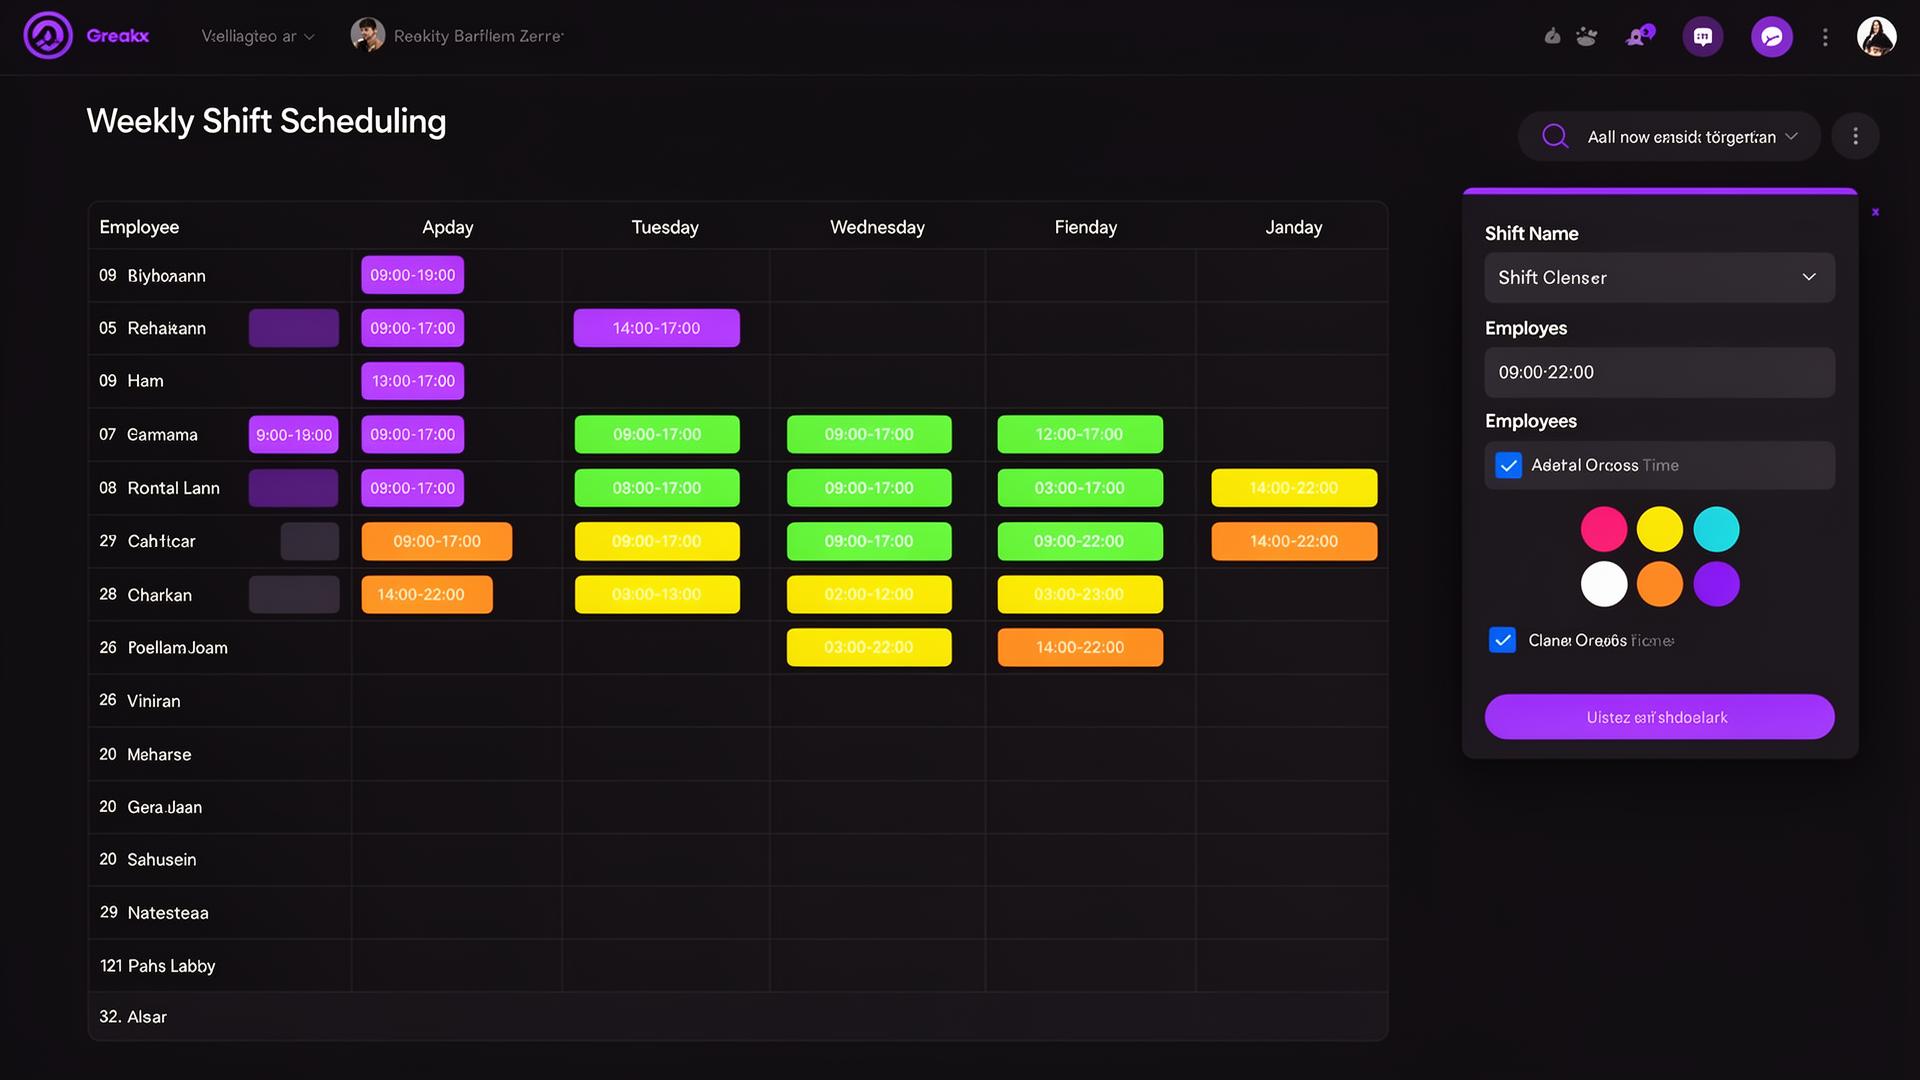Screen dimensions: 1920x1080
Task: Open user profile avatar at top right
Action: 1876,37
